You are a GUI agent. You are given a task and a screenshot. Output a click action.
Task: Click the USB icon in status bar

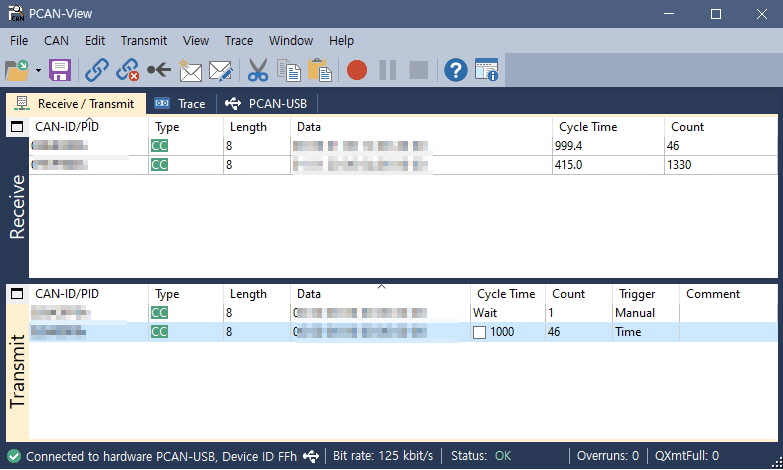click(x=311, y=456)
